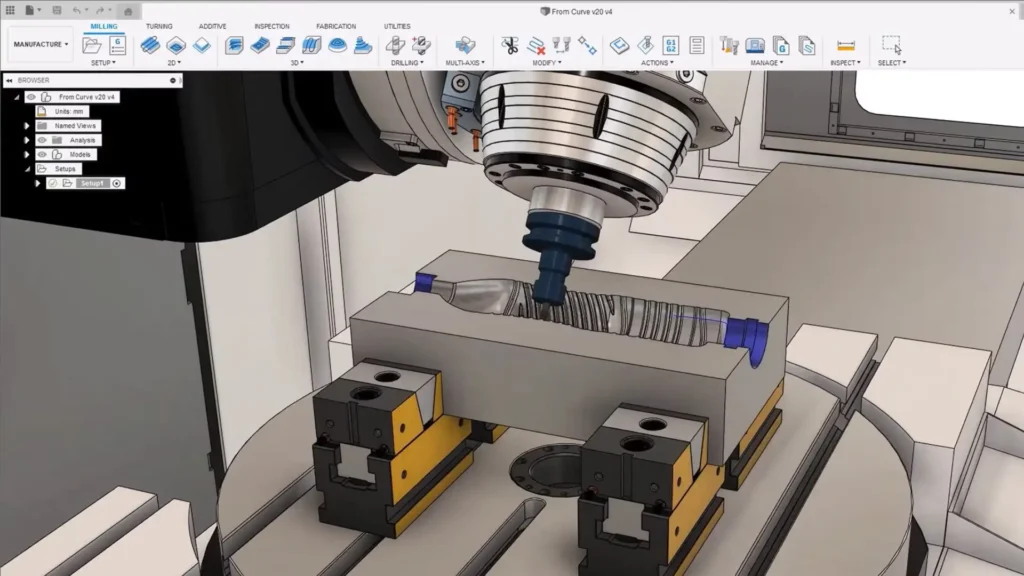Expand the Named Views folder
Screen dimensions: 1024x576
pyautogui.click(x=27, y=126)
